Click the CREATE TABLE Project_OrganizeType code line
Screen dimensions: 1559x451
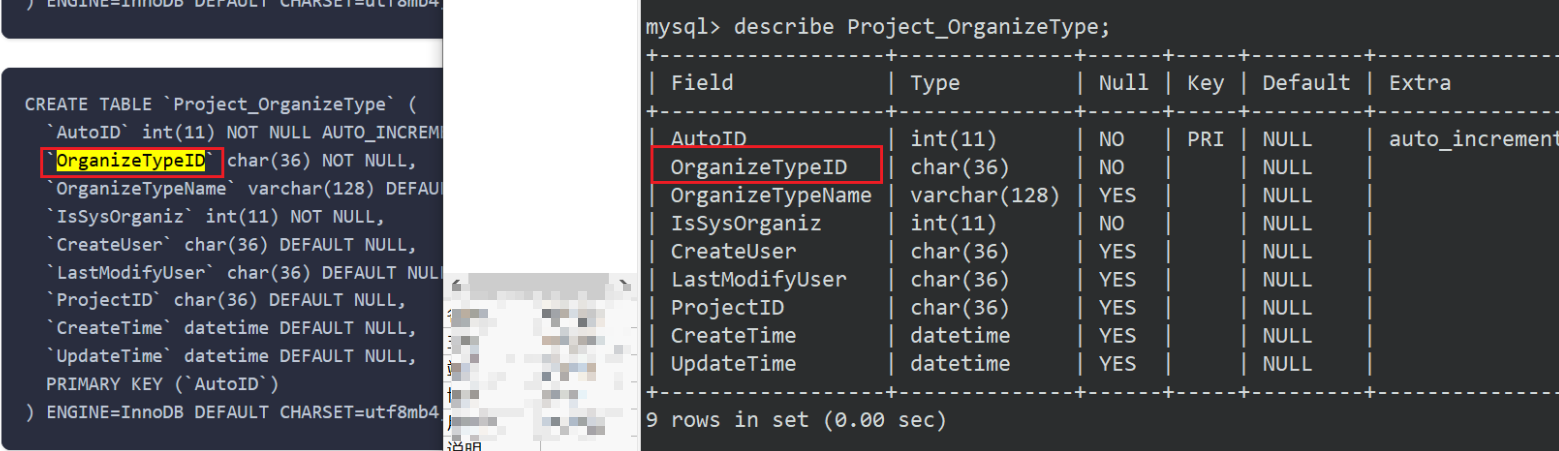coord(220,104)
